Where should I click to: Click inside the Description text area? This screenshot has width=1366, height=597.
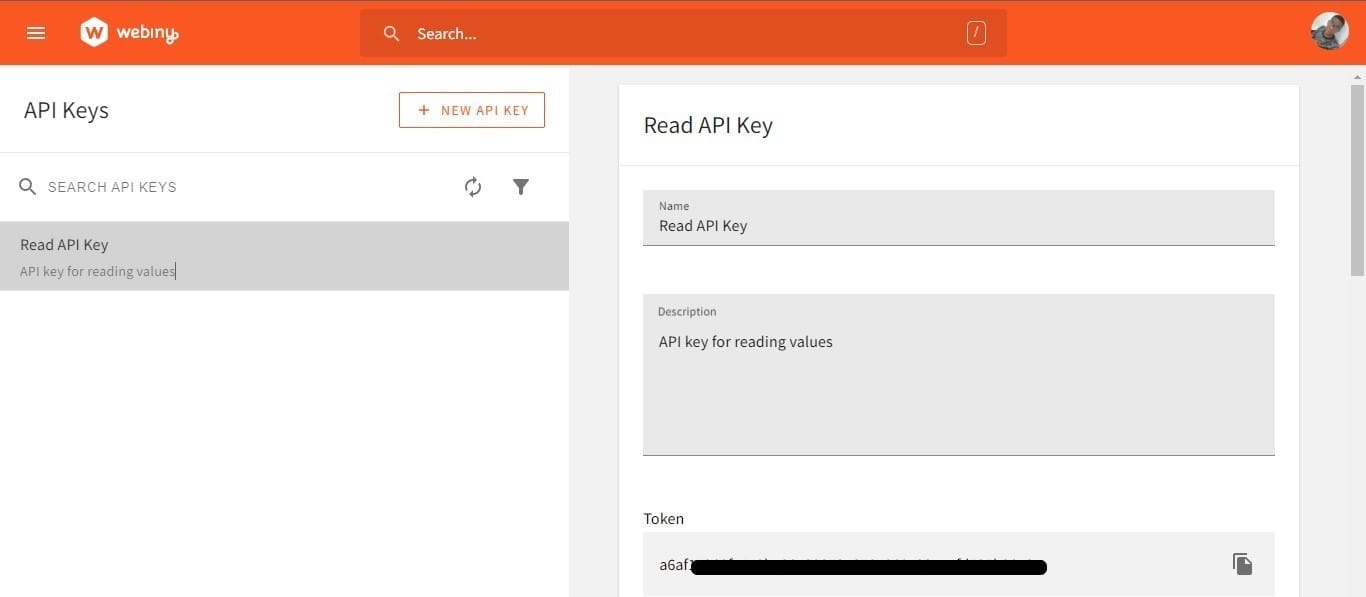[958, 375]
